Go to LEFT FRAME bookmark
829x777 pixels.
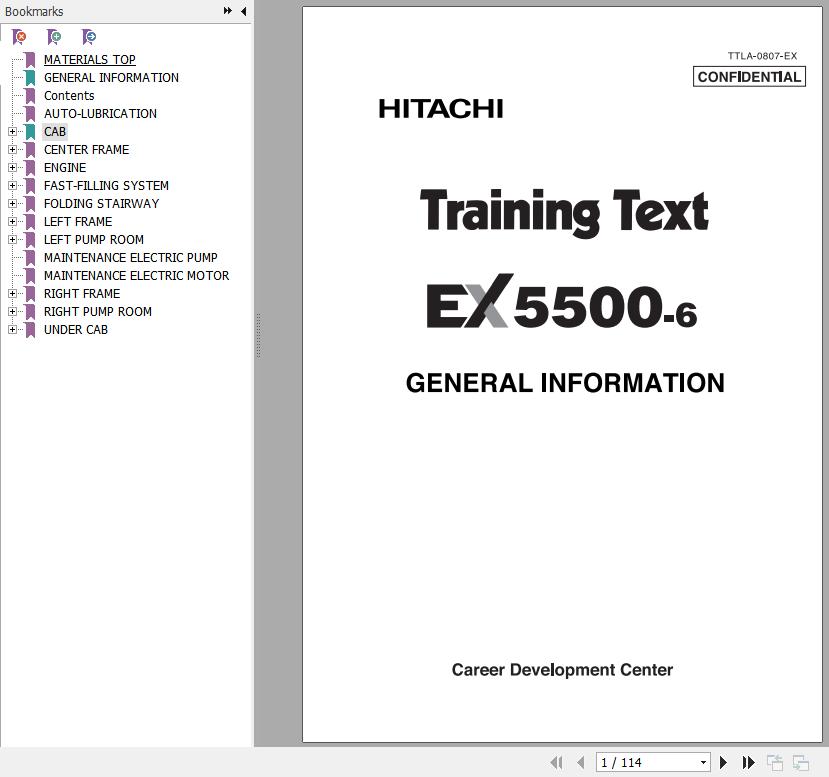(78, 221)
